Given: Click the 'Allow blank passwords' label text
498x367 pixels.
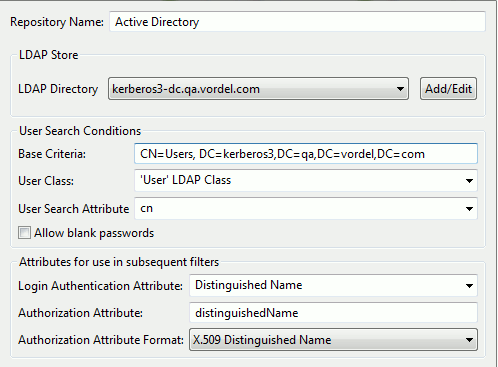Looking at the screenshot, I should pos(94,233).
